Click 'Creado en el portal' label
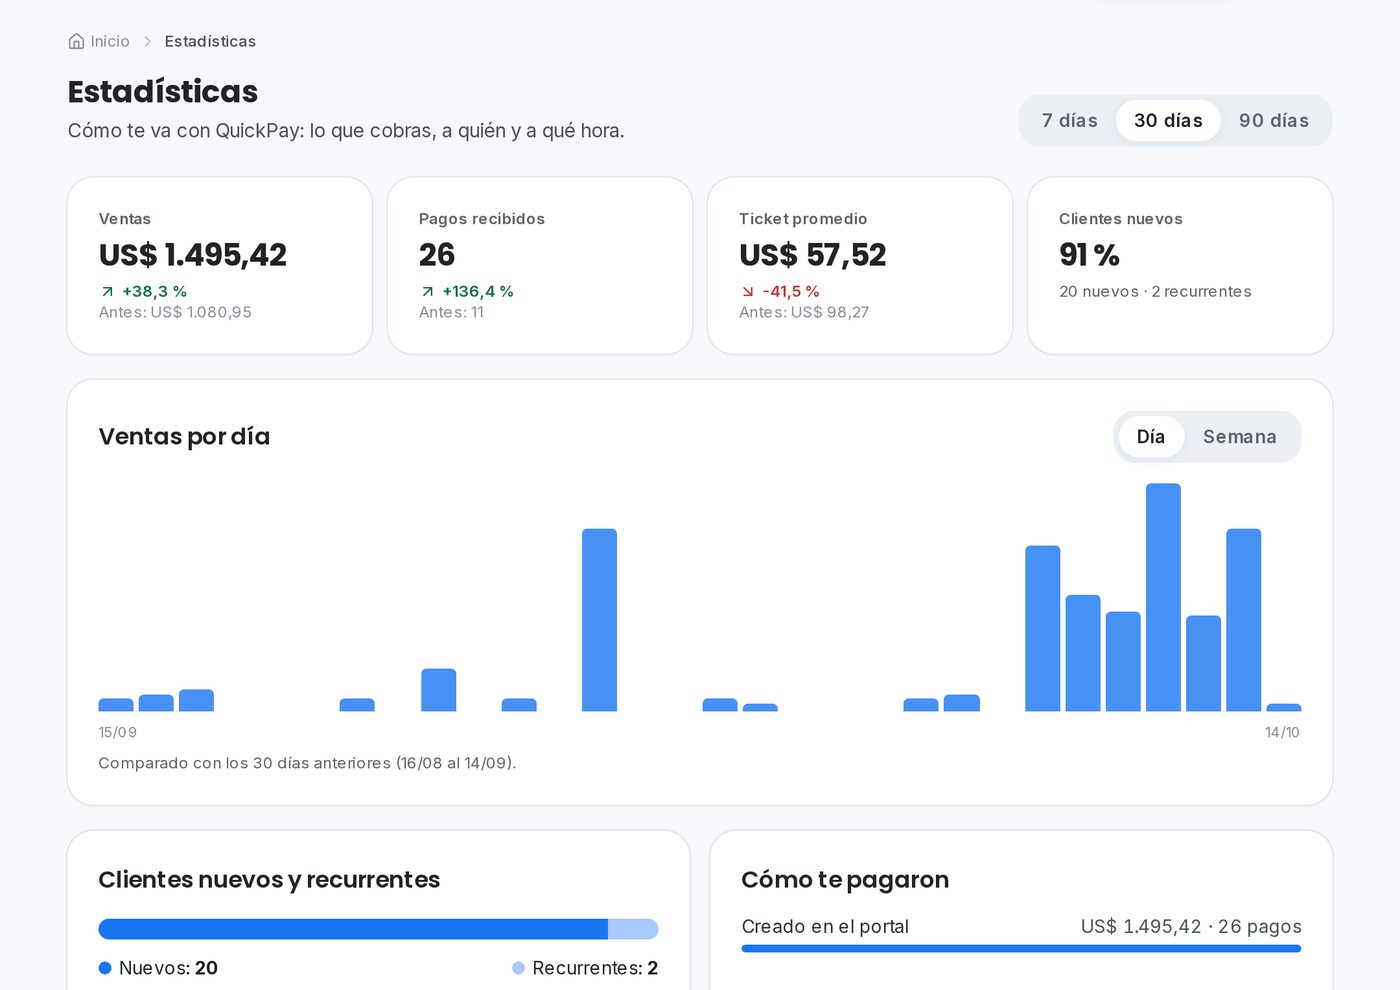 coord(825,926)
